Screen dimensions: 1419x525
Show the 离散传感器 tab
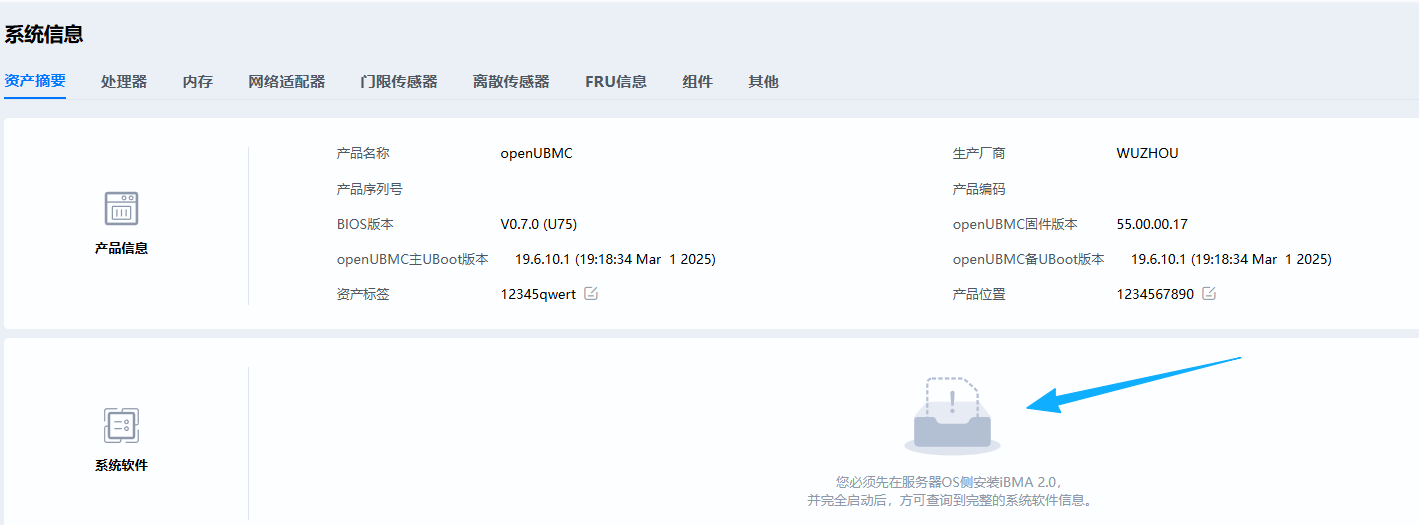(511, 82)
